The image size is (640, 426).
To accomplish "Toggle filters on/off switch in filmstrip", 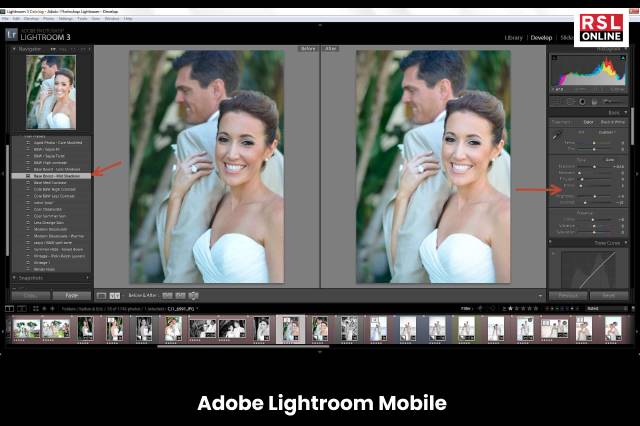I will (x=633, y=309).
